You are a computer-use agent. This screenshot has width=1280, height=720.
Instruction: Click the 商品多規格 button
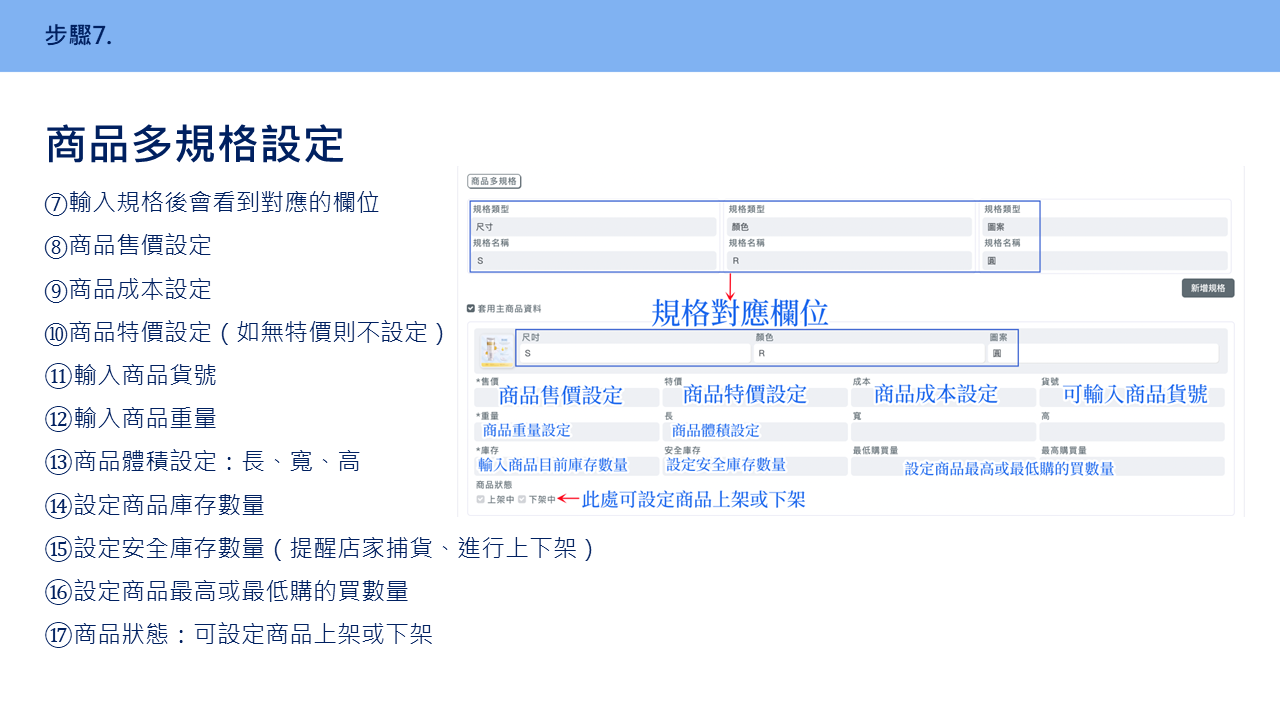tap(494, 181)
